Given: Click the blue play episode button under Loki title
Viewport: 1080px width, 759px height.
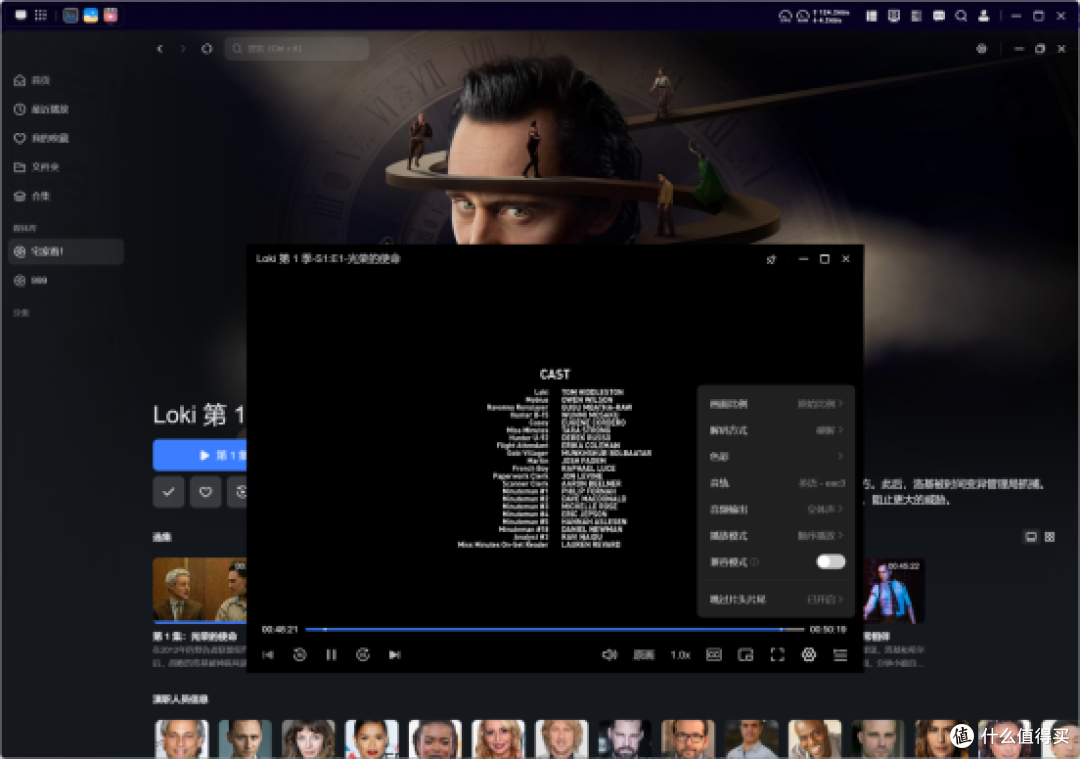Looking at the screenshot, I should coord(200,455).
